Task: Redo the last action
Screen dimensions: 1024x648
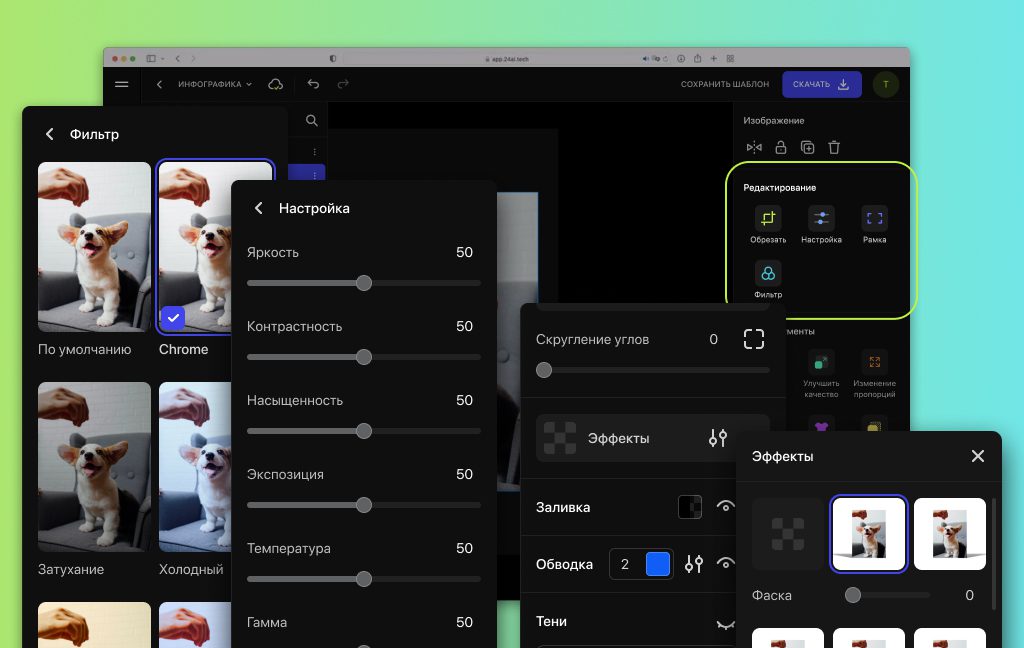Action: click(343, 84)
